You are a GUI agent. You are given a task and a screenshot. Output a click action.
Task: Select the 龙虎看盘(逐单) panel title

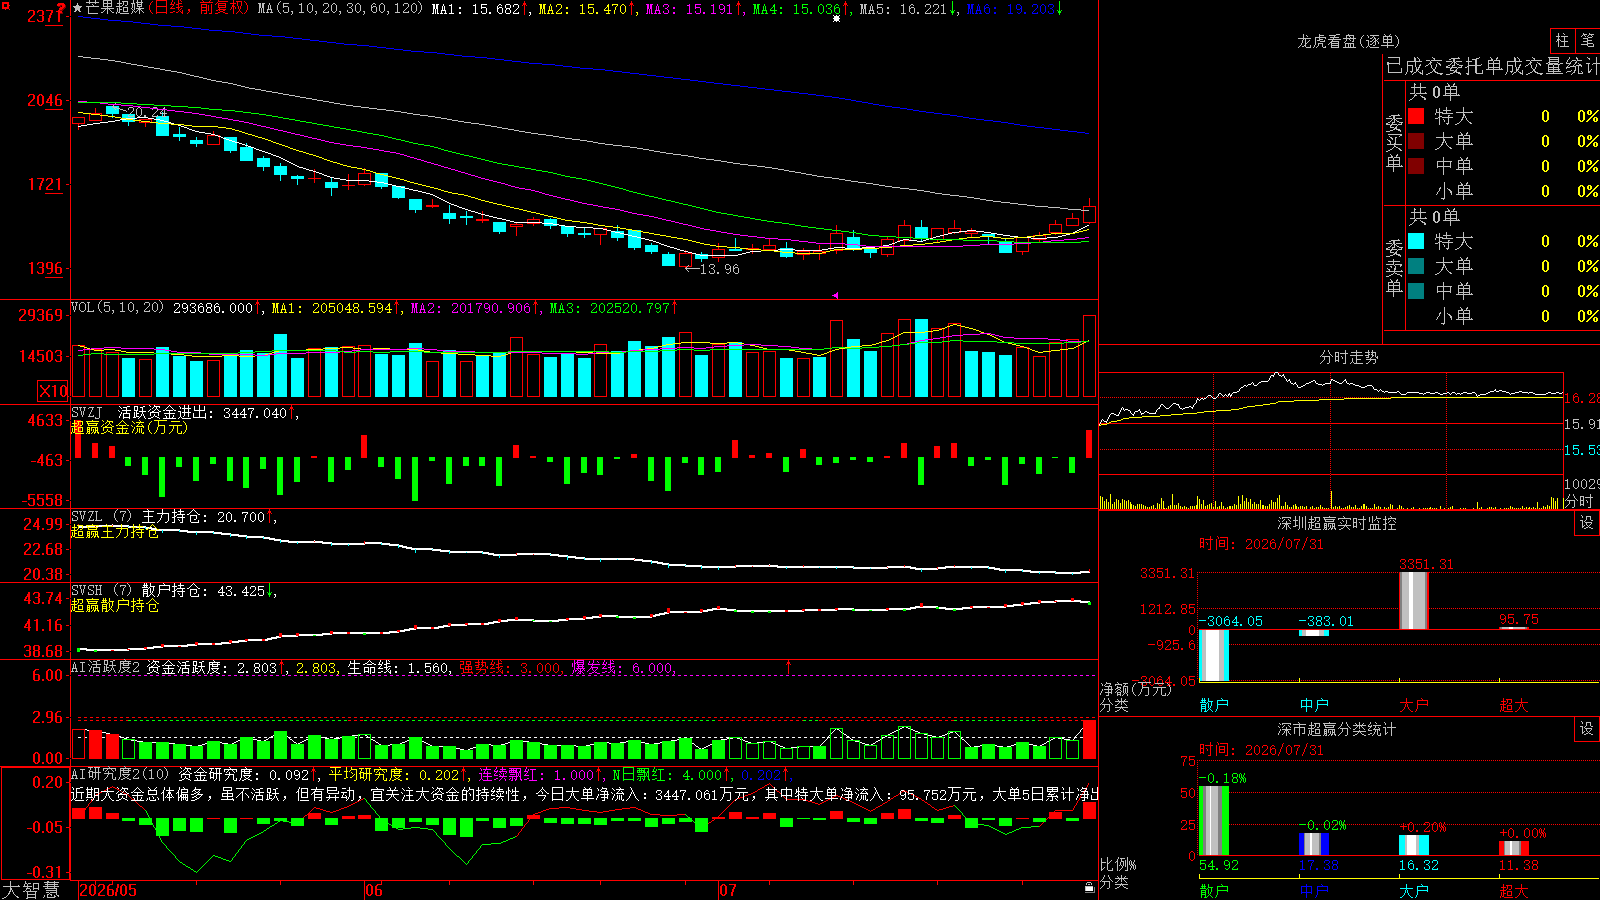1348,41
